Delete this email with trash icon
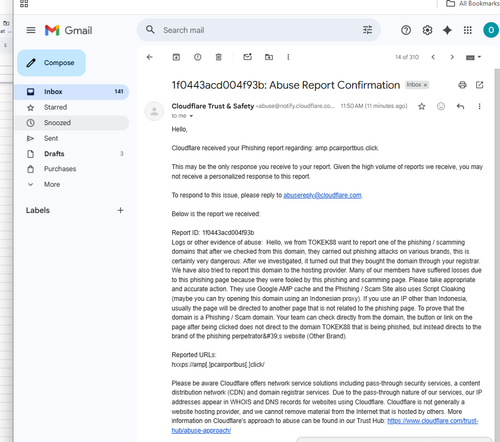This screenshot has width=500, height=442. 218,57
